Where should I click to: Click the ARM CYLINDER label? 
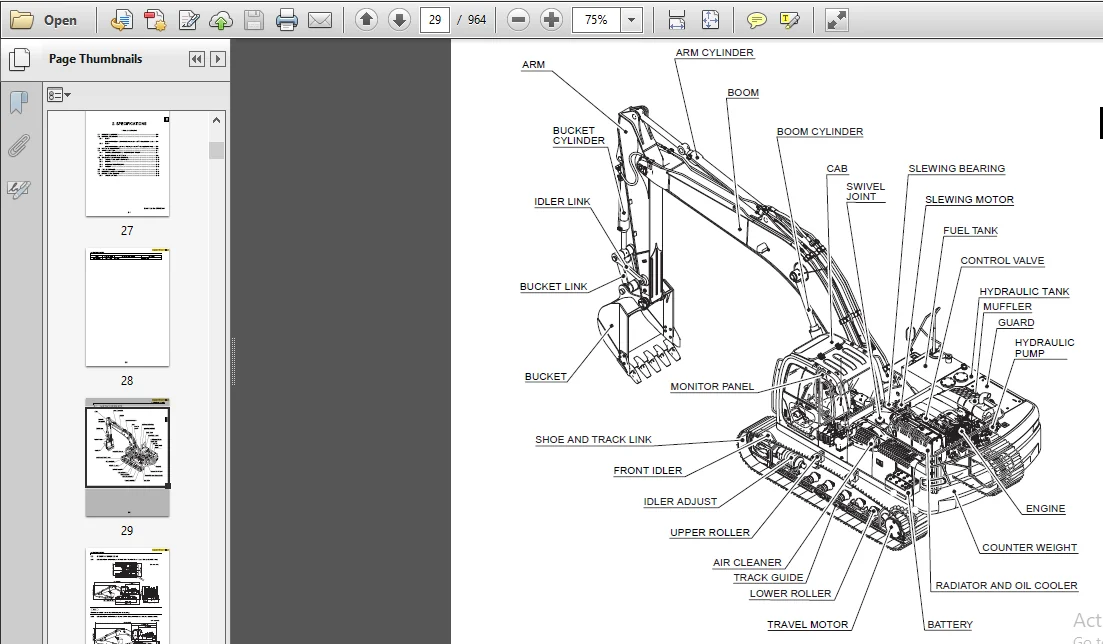[715, 53]
